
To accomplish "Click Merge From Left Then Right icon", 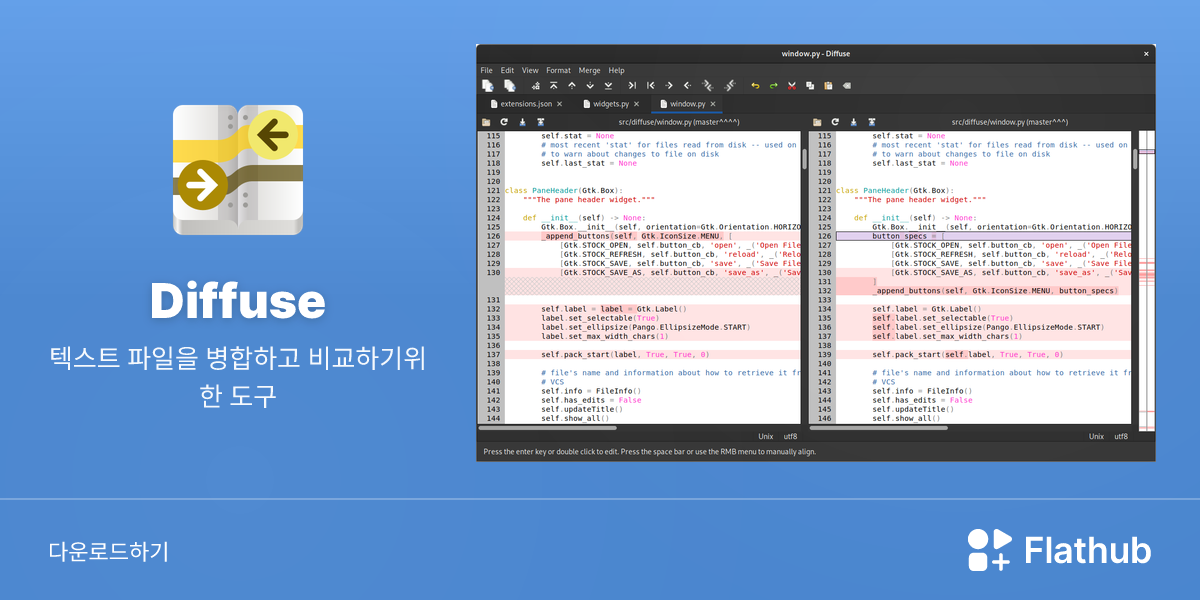I will coord(708,86).
